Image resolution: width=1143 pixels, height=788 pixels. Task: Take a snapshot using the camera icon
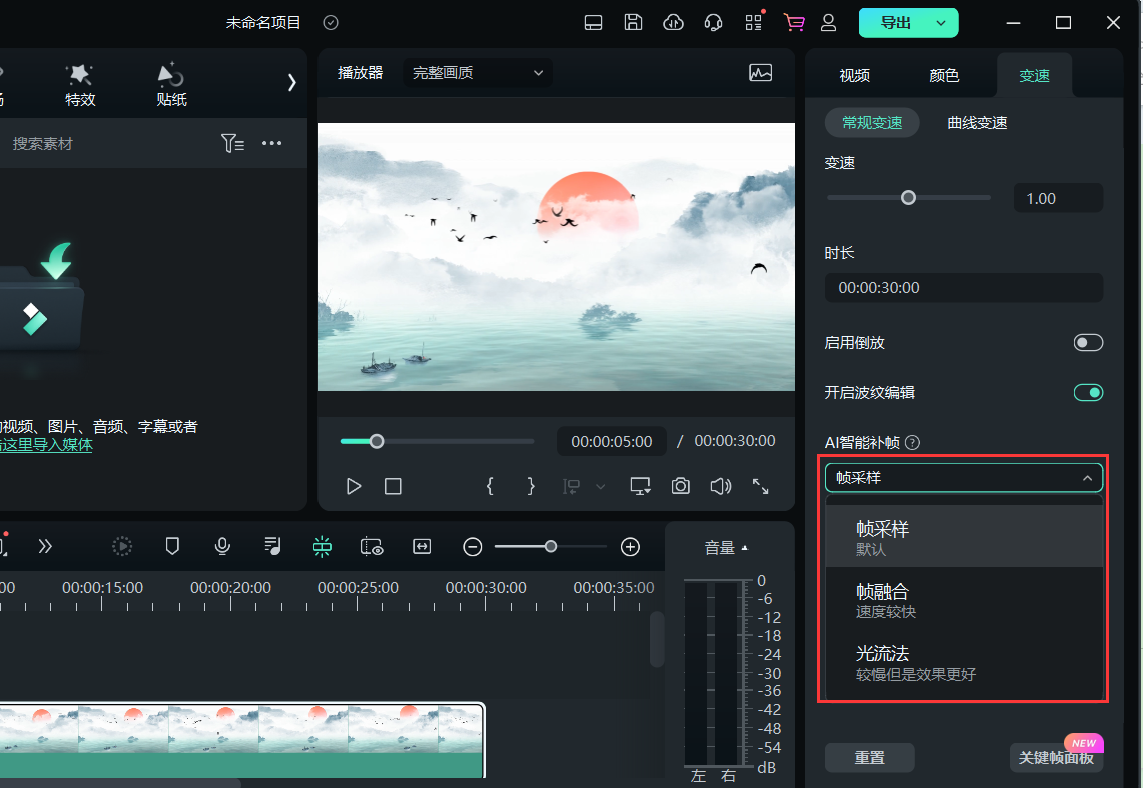tap(681, 486)
